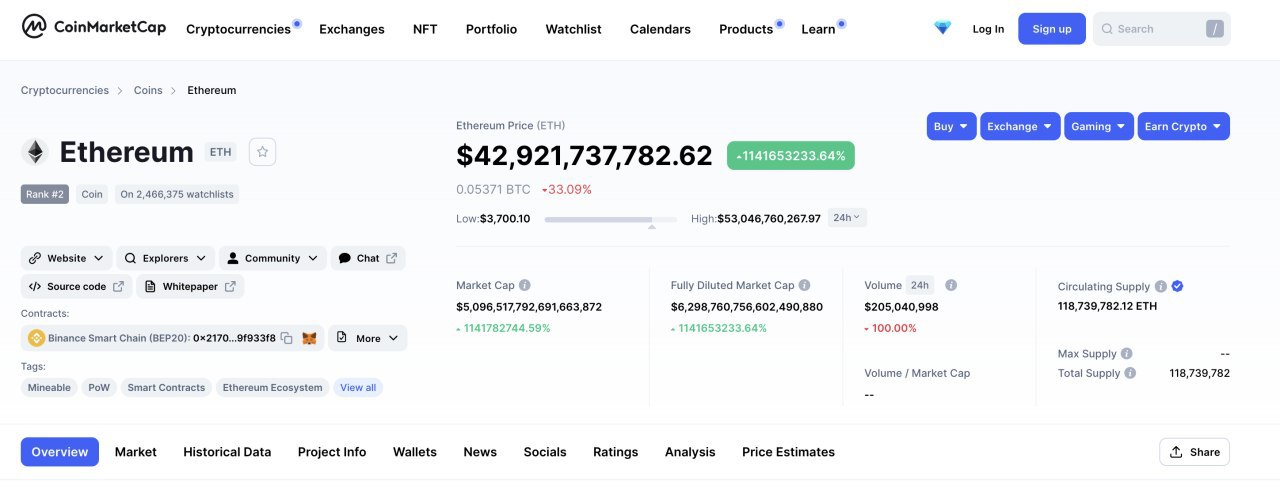This screenshot has width=1280, height=496.
Task: Open the Project Info tab
Action: pos(332,452)
